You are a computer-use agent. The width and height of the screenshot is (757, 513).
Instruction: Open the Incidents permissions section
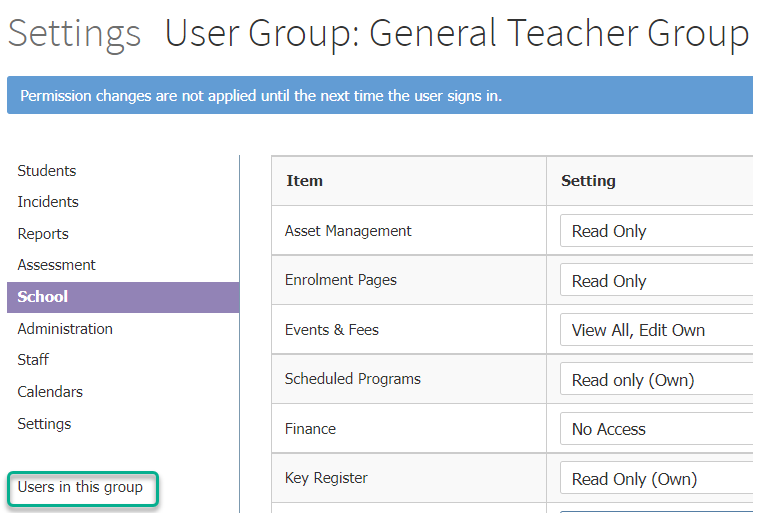(48, 202)
